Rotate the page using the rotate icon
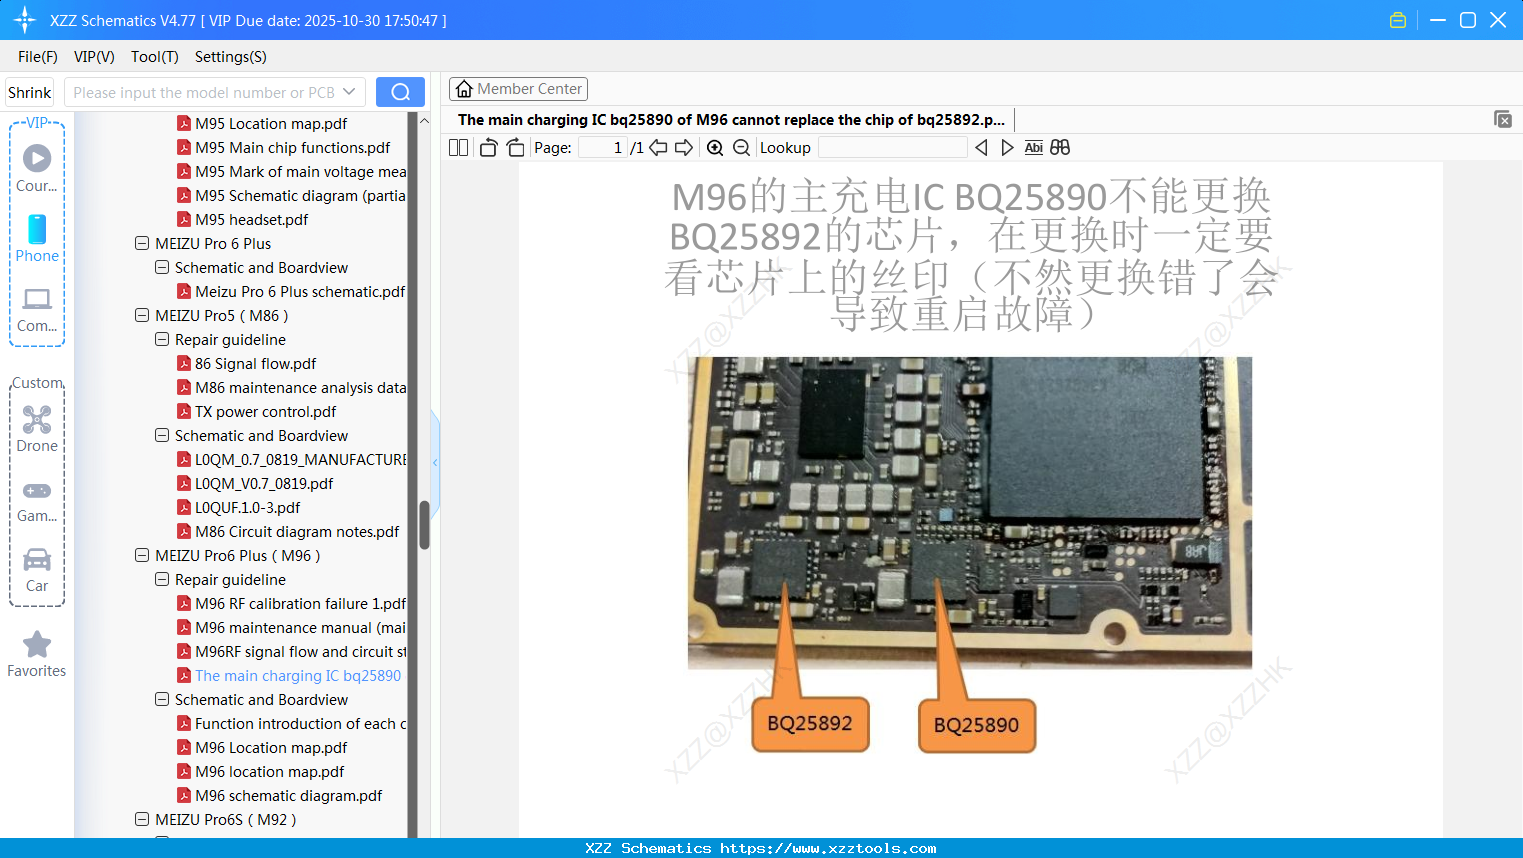1523x858 pixels. (x=487, y=147)
